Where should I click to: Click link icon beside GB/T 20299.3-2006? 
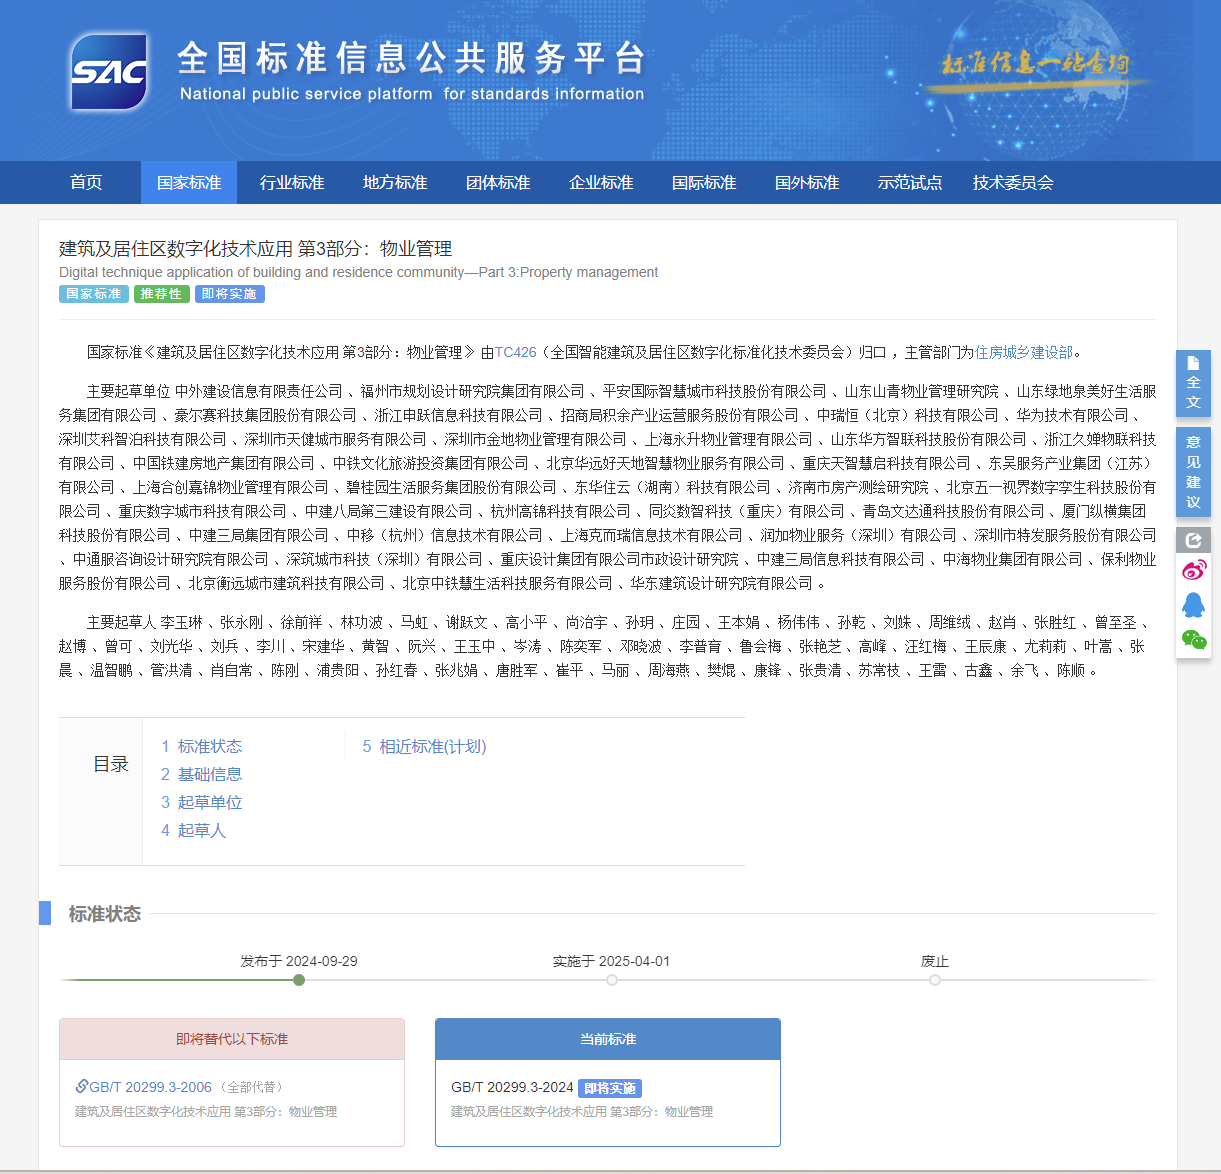[x=82, y=1086]
